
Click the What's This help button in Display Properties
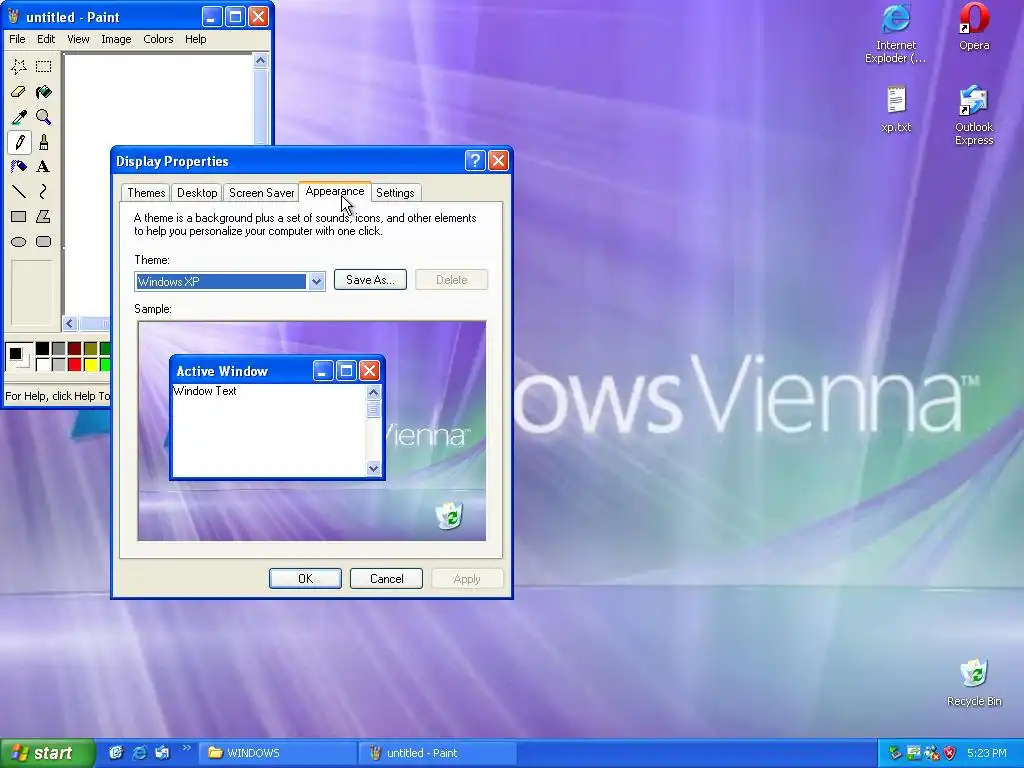click(x=475, y=161)
